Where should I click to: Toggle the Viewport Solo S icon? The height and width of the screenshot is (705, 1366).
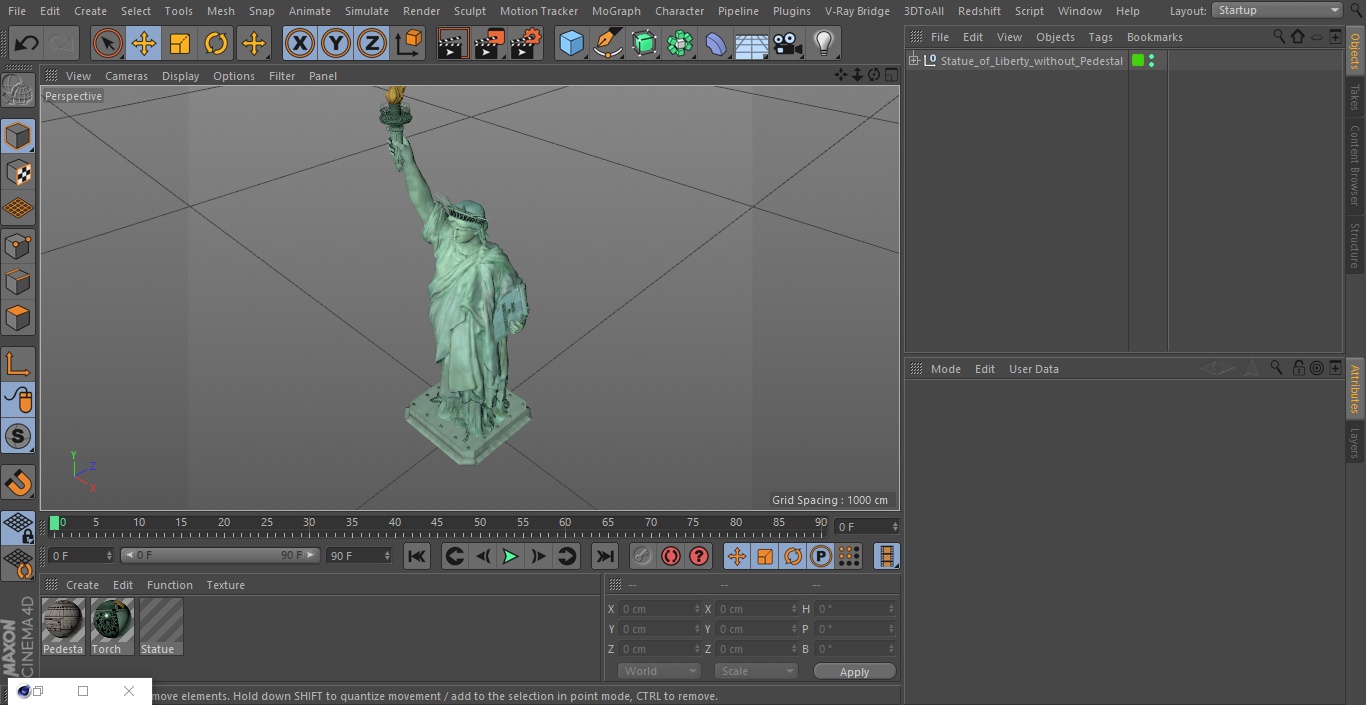(x=18, y=436)
